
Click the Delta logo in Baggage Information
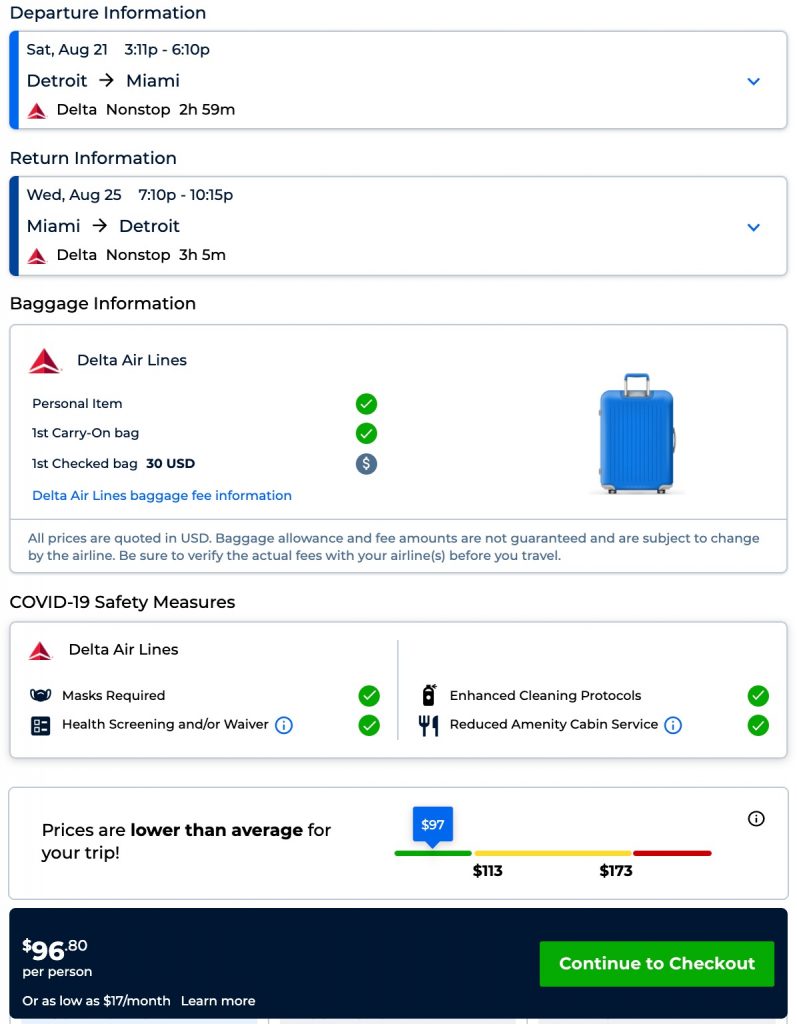(45, 361)
